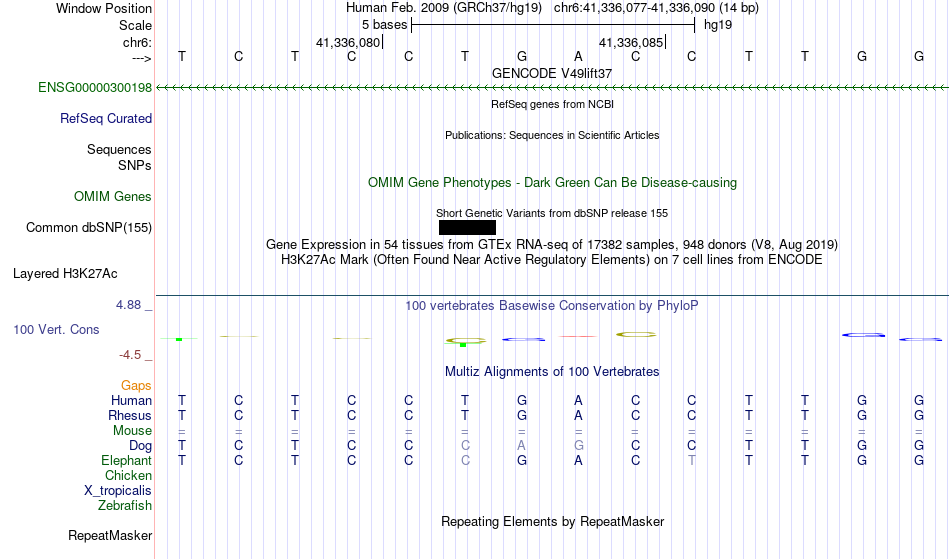This screenshot has width=950, height=559.
Task: Click the A base in the Dog row
Action: click(522, 446)
